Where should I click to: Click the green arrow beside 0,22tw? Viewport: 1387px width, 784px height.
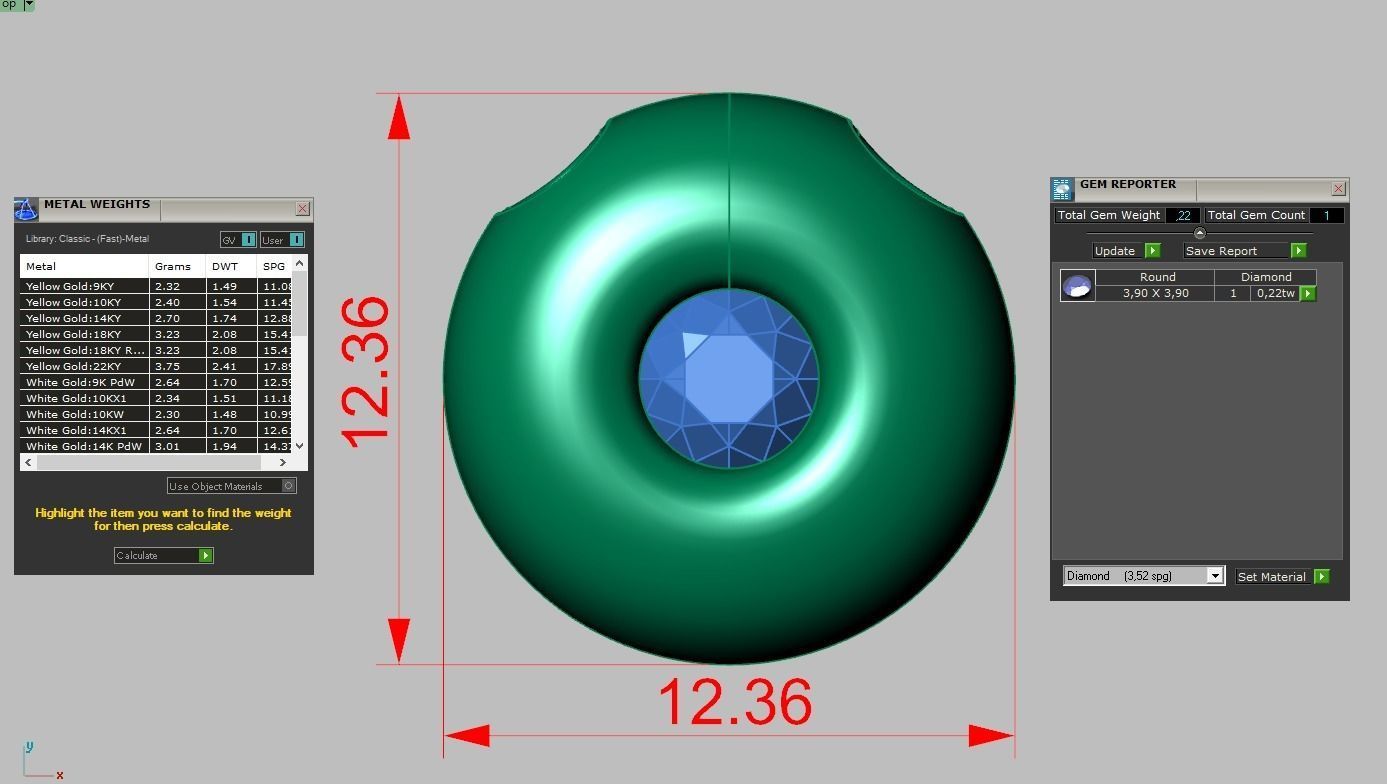(x=1308, y=294)
